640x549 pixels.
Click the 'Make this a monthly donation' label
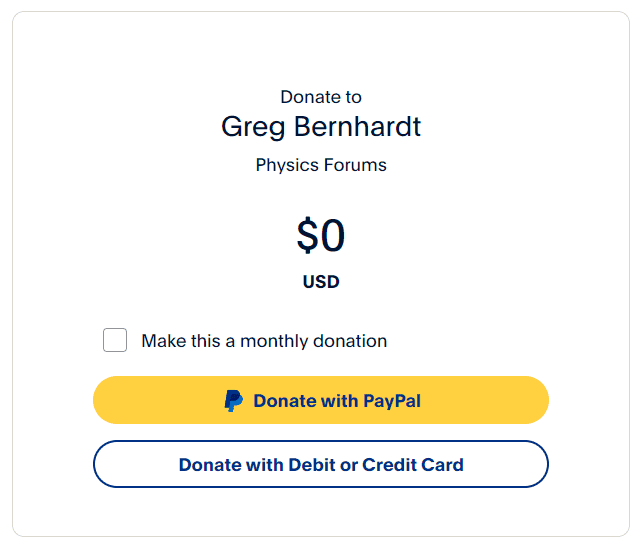tap(264, 341)
